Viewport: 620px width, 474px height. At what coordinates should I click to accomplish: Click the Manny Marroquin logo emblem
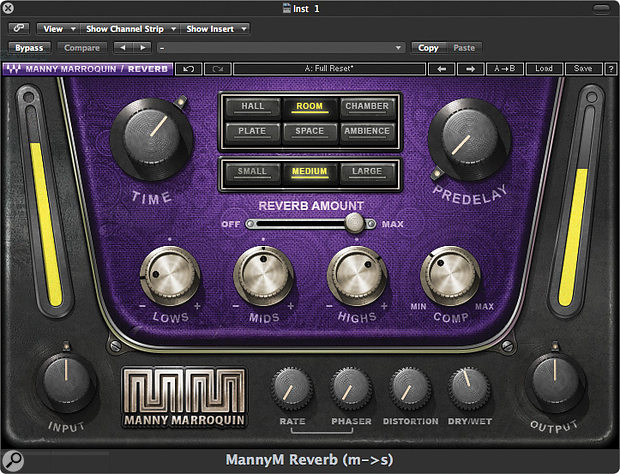click(184, 398)
